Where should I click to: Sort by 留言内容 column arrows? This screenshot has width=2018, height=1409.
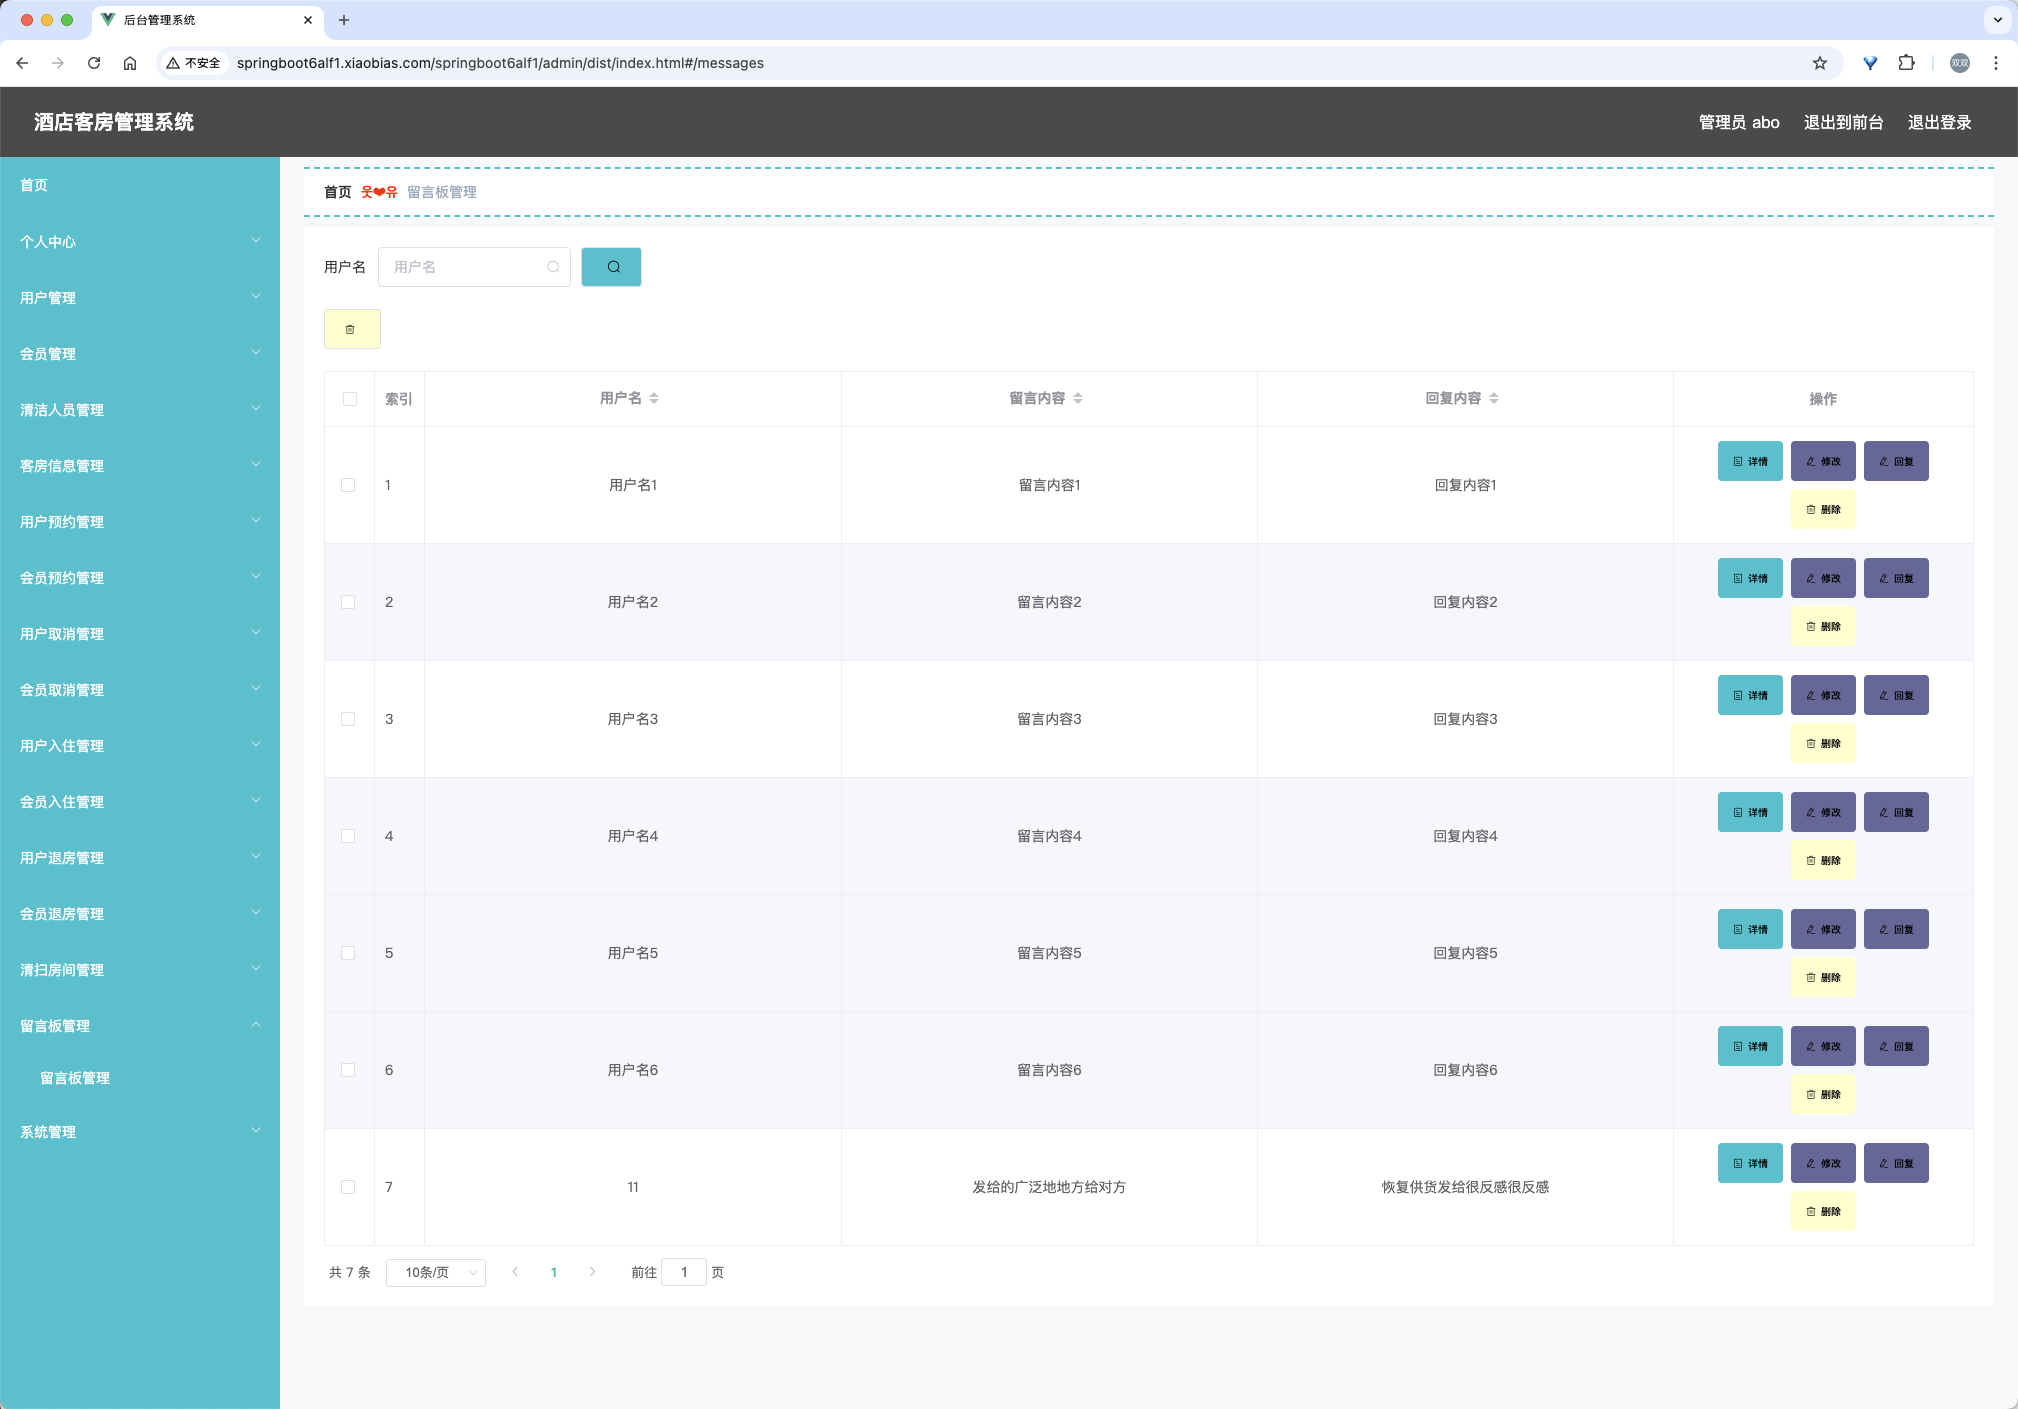click(x=1078, y=398)
